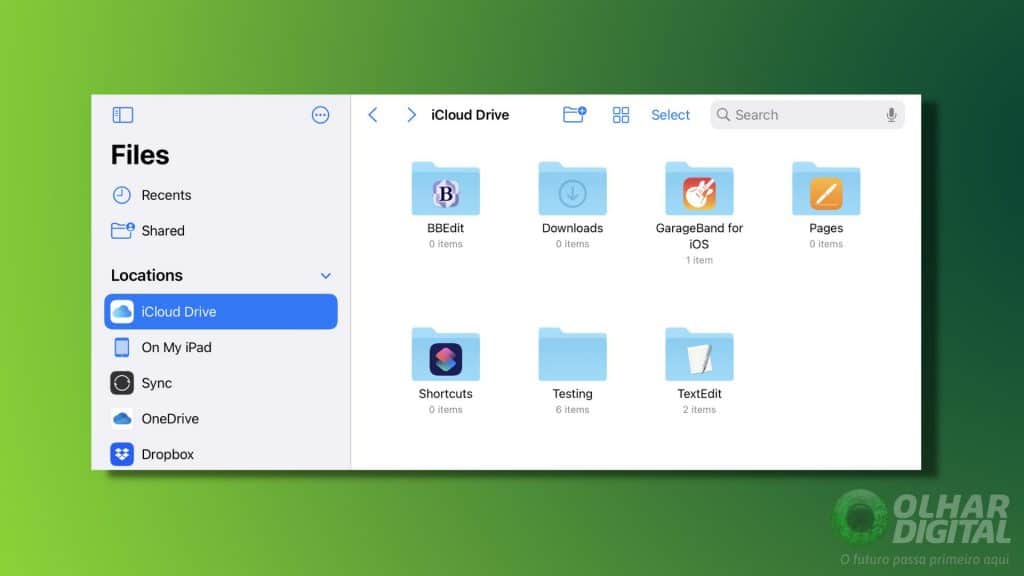The image size is (1024, 576).
Task: Open the Dropbox location
Action: pos(221,454)
